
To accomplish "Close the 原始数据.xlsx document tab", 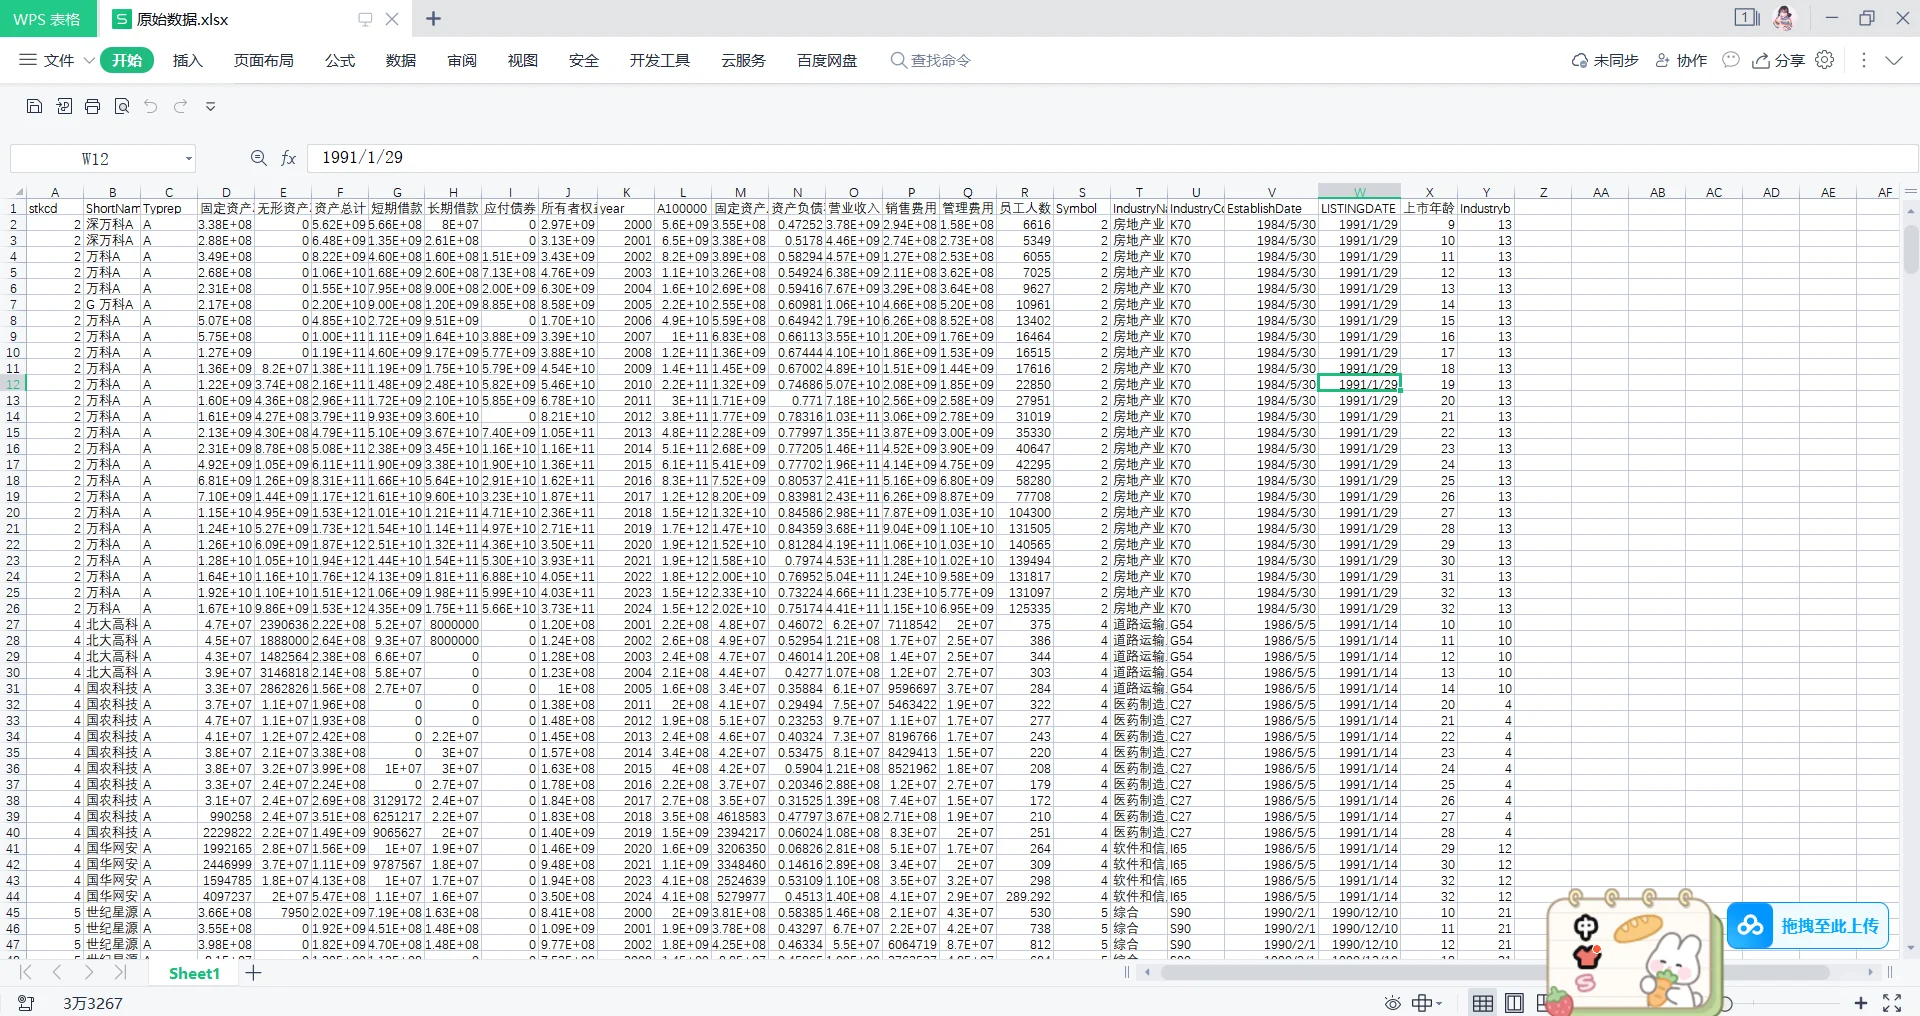I will click(392, 19).
